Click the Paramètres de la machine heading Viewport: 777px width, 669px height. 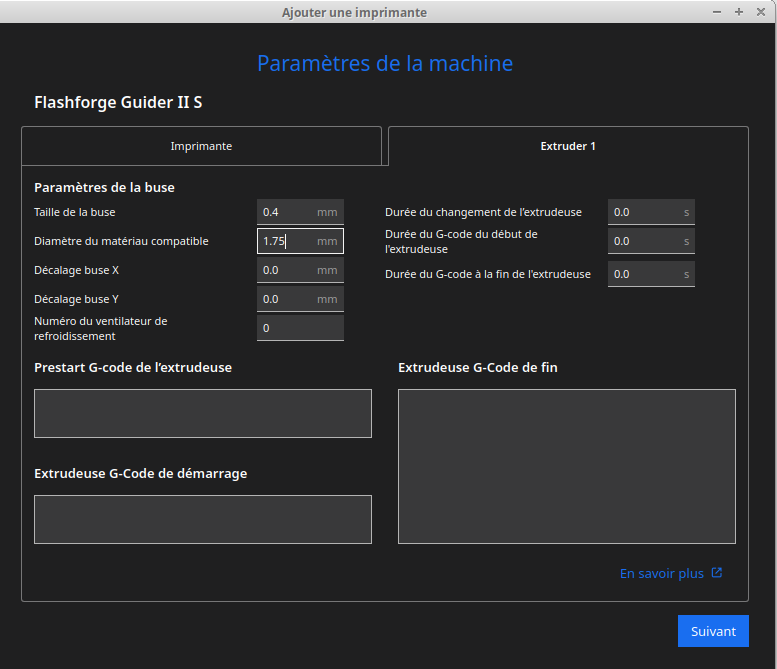(x=385, y=63)
